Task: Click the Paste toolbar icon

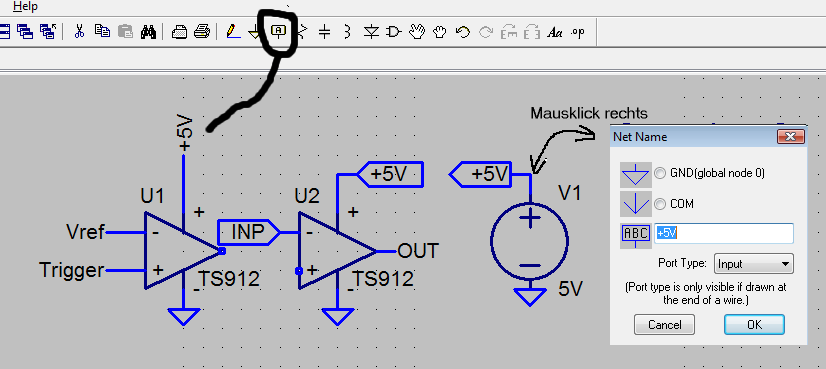Action: 125,32
